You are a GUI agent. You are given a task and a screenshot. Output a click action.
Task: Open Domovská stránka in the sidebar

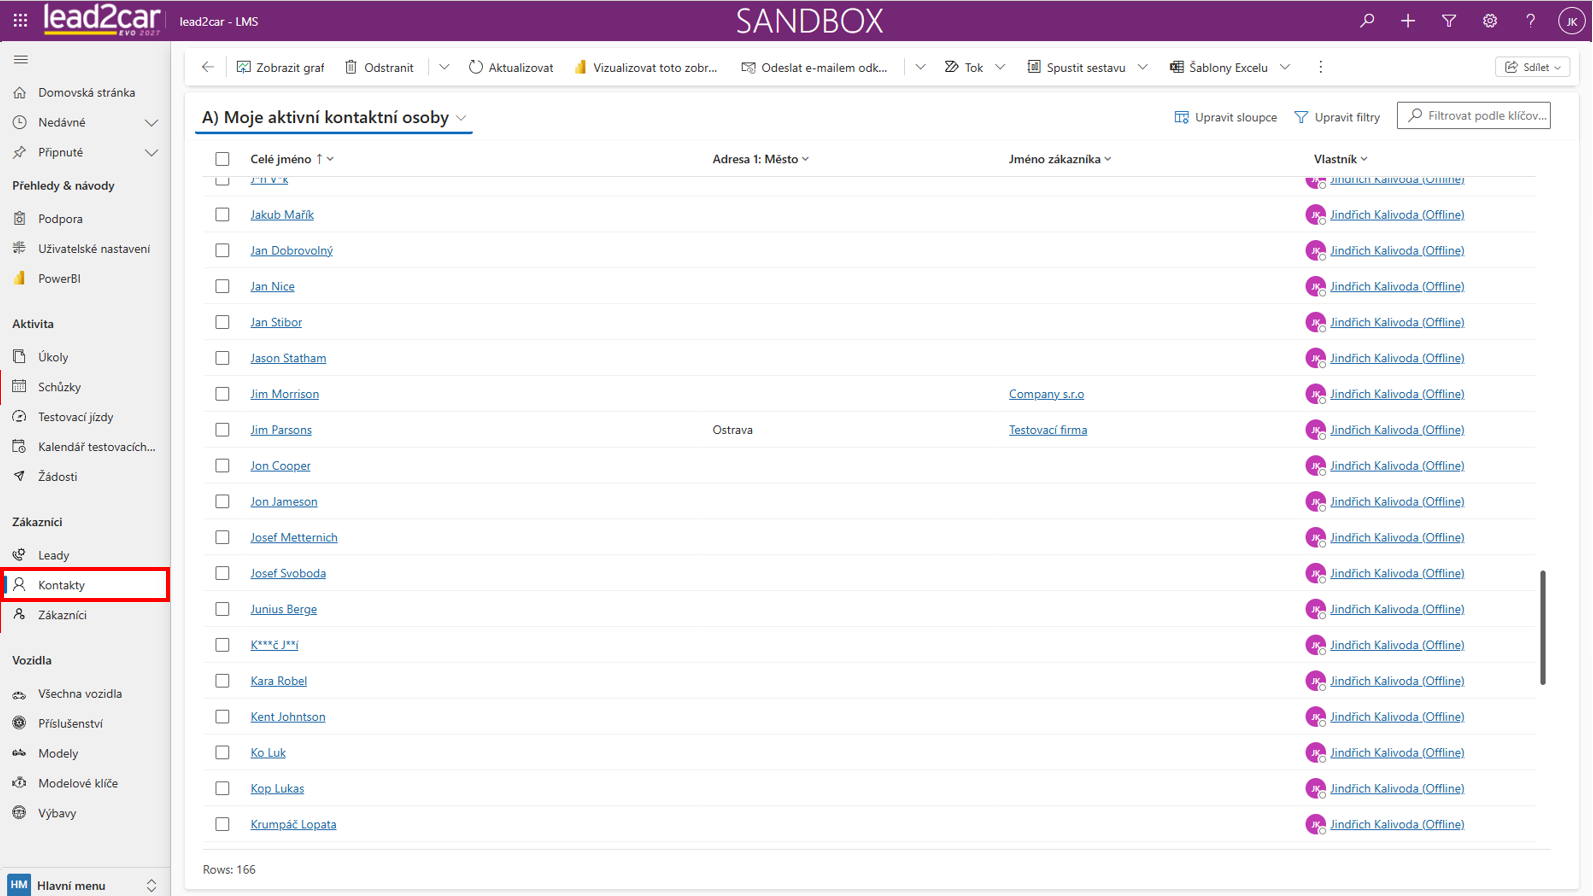[x=85, y=93]
